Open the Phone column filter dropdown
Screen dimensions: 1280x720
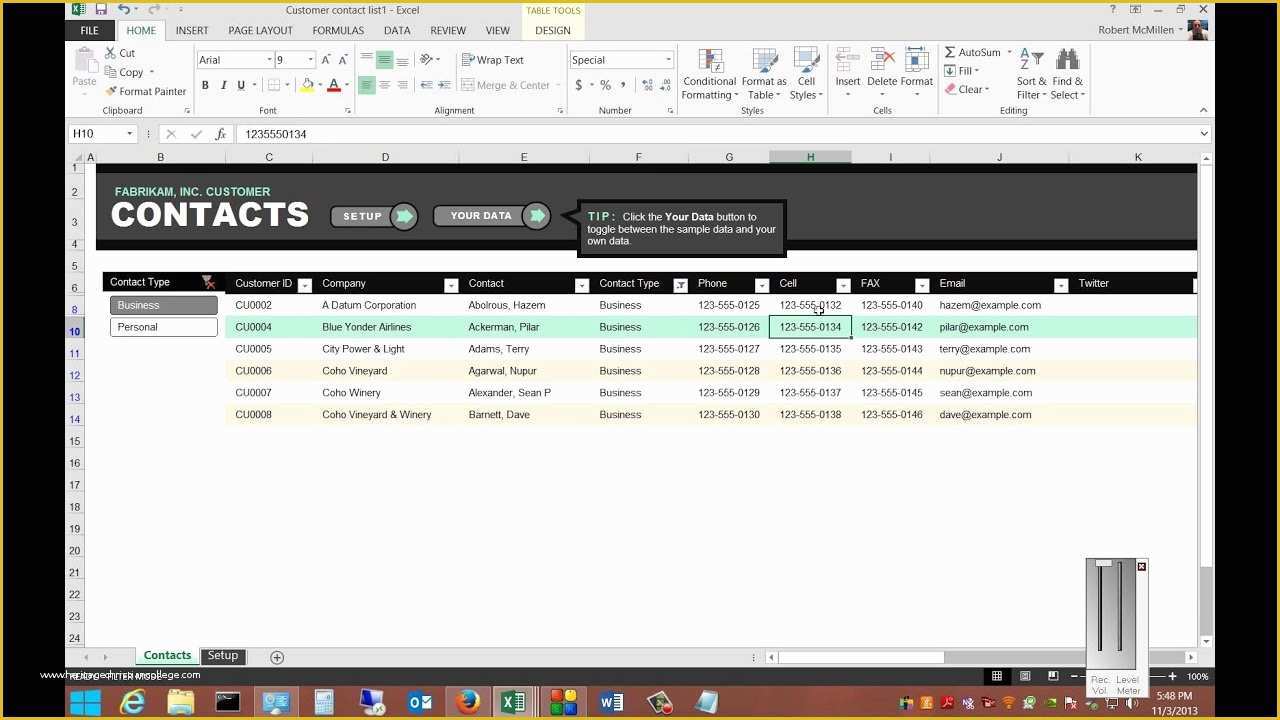tap(762, 285)
